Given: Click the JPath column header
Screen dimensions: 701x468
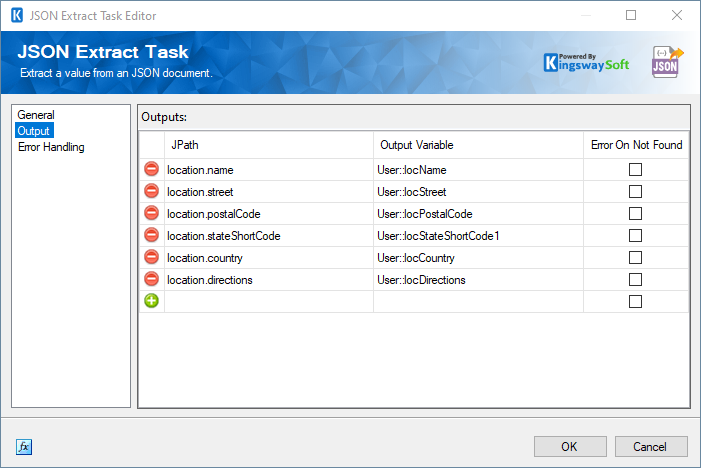Looking at the screenshot, I should (268, 145).
